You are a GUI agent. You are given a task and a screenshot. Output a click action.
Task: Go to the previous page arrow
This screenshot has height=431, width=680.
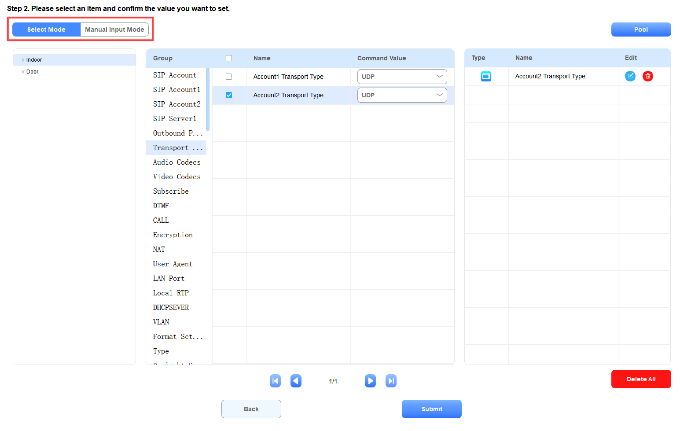[x=296, y=381]
